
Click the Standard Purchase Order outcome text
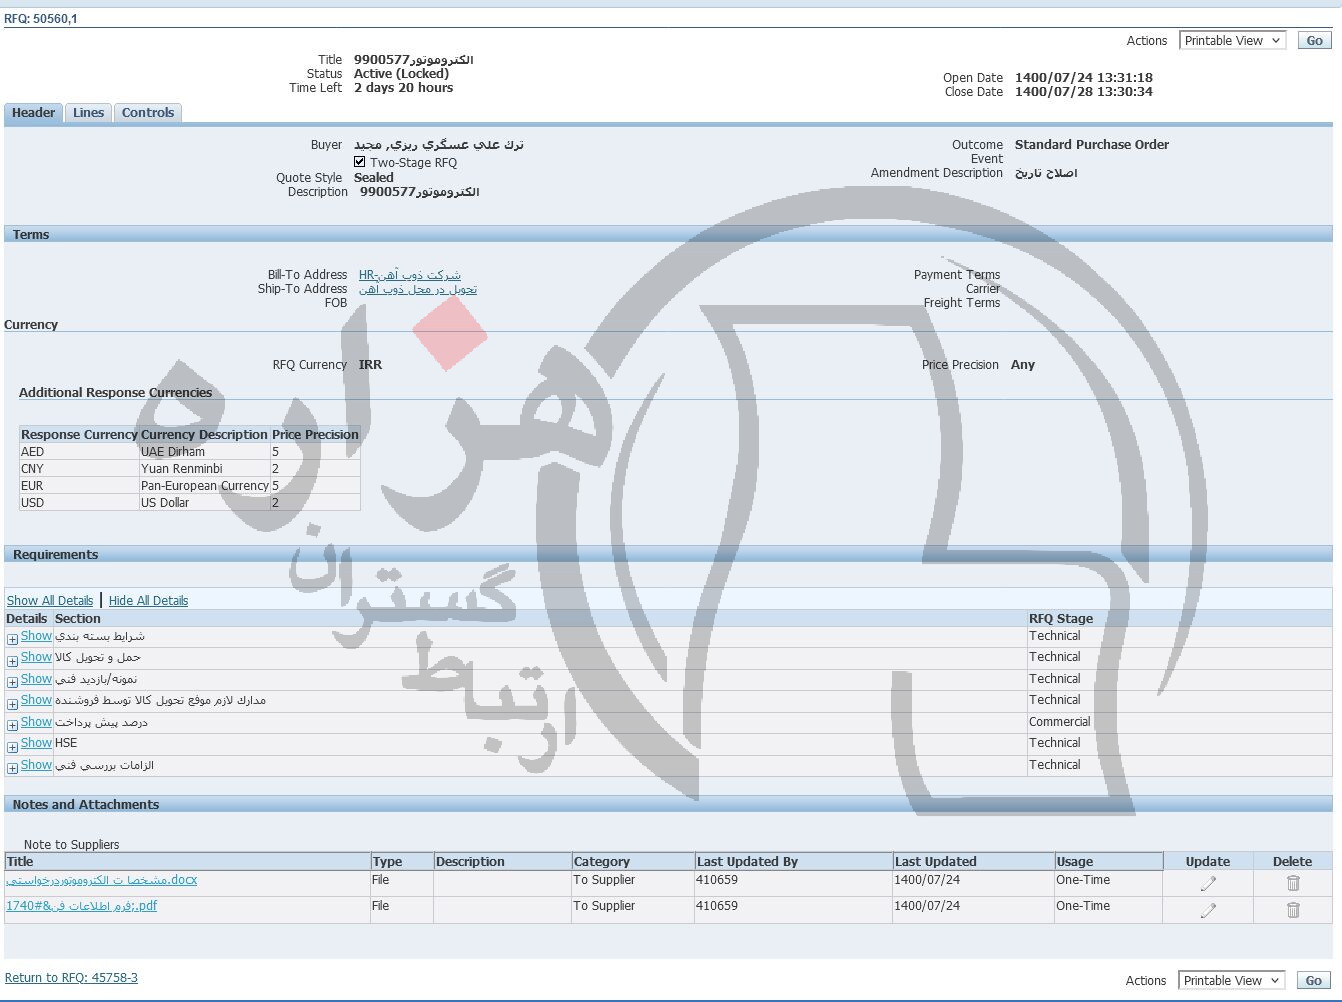(1092, 145)
